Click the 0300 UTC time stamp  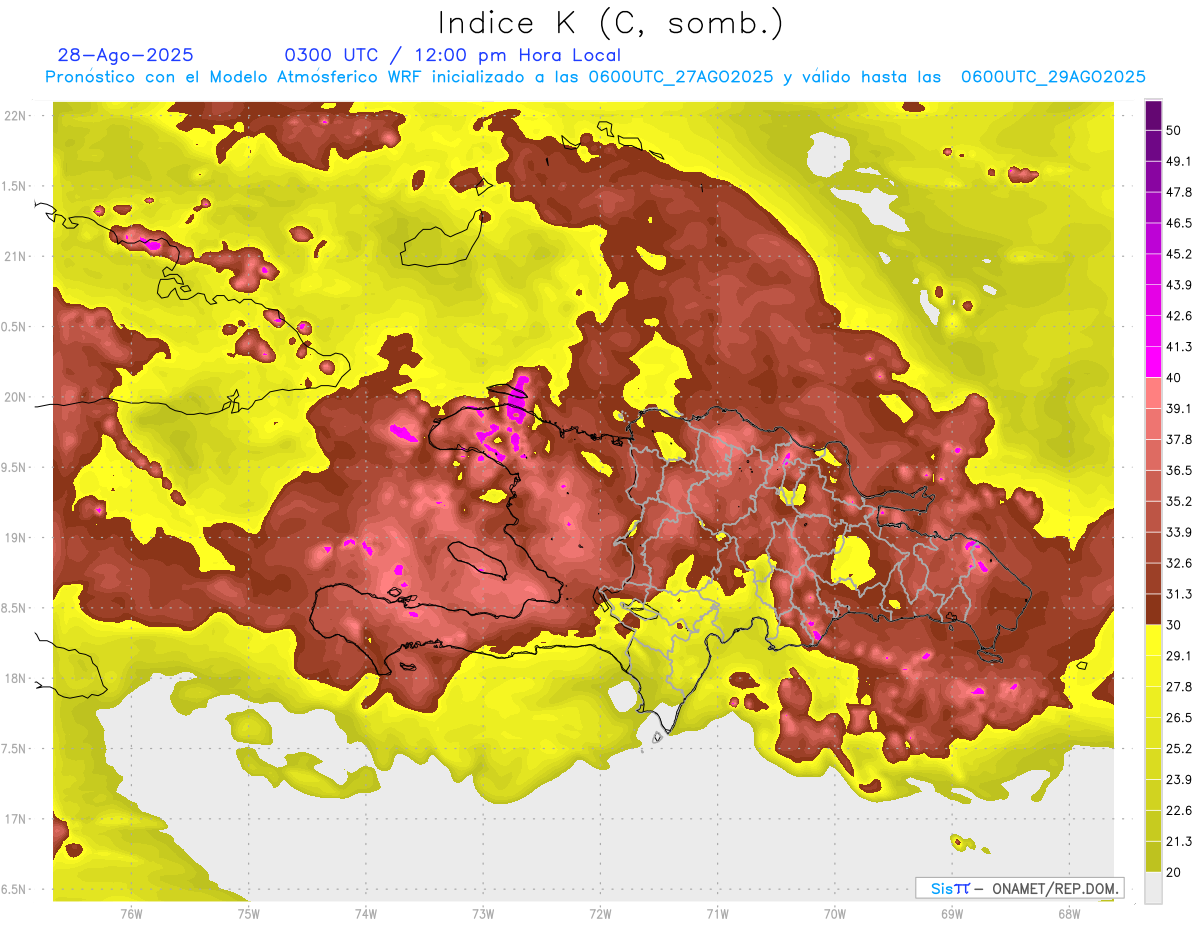(331, 55)
